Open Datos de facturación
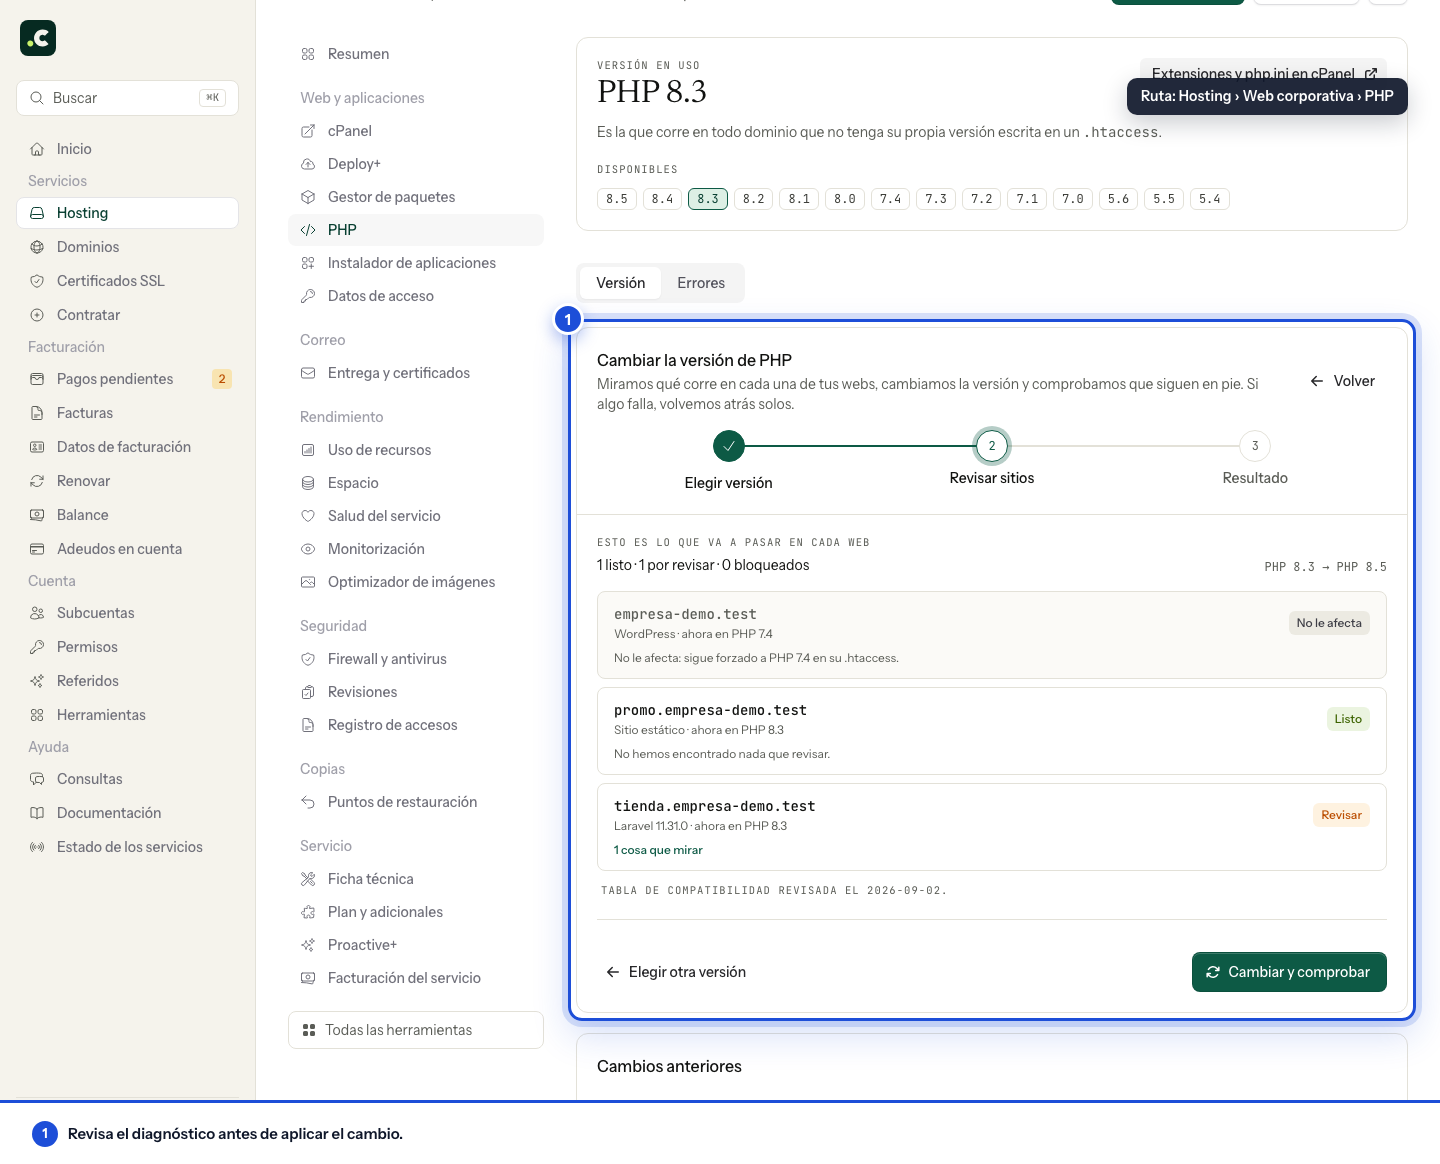1440x1164 pixels. (x=127, y=447)
